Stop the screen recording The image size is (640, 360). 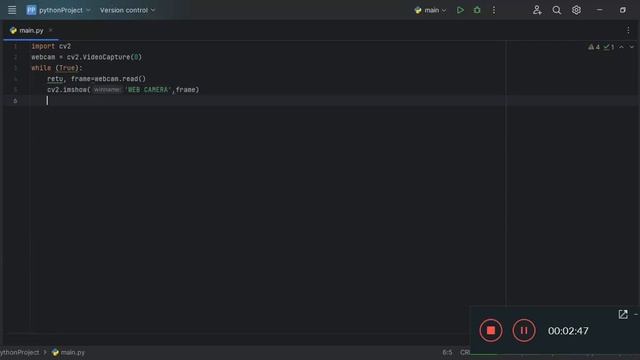(491, 331)
